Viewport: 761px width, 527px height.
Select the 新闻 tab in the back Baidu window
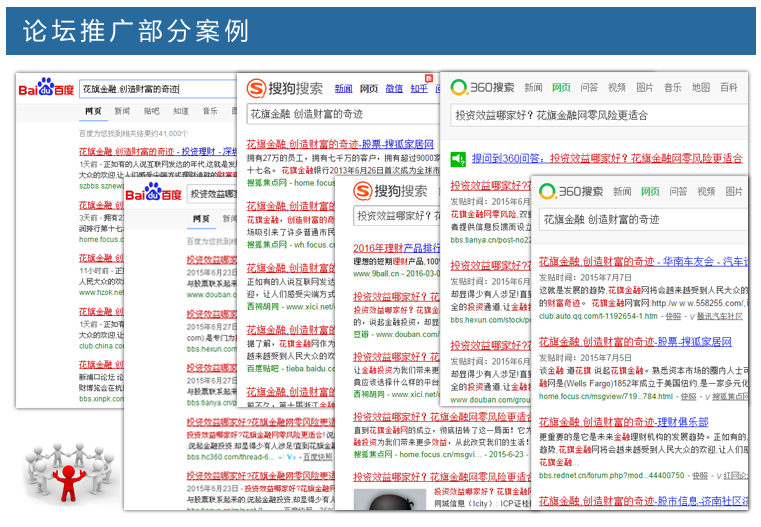(x=122, y=111)
